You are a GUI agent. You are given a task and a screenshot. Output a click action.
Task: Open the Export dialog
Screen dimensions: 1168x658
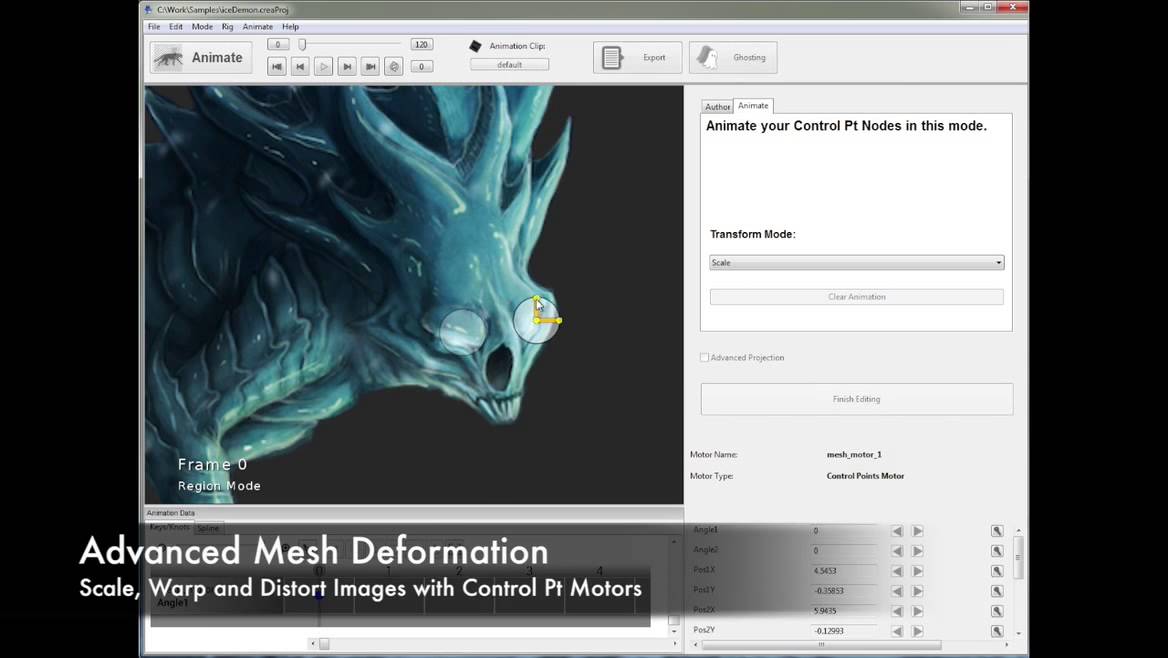(x=638, y=57)
